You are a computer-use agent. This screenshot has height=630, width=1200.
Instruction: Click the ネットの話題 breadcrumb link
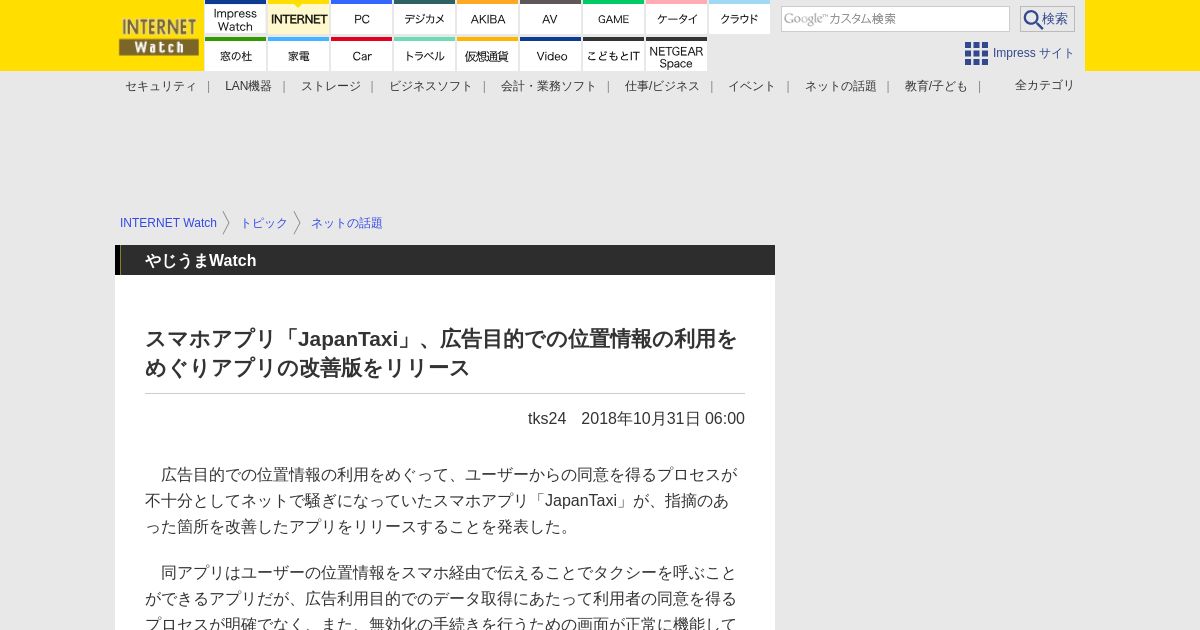[x=347, y=223]
